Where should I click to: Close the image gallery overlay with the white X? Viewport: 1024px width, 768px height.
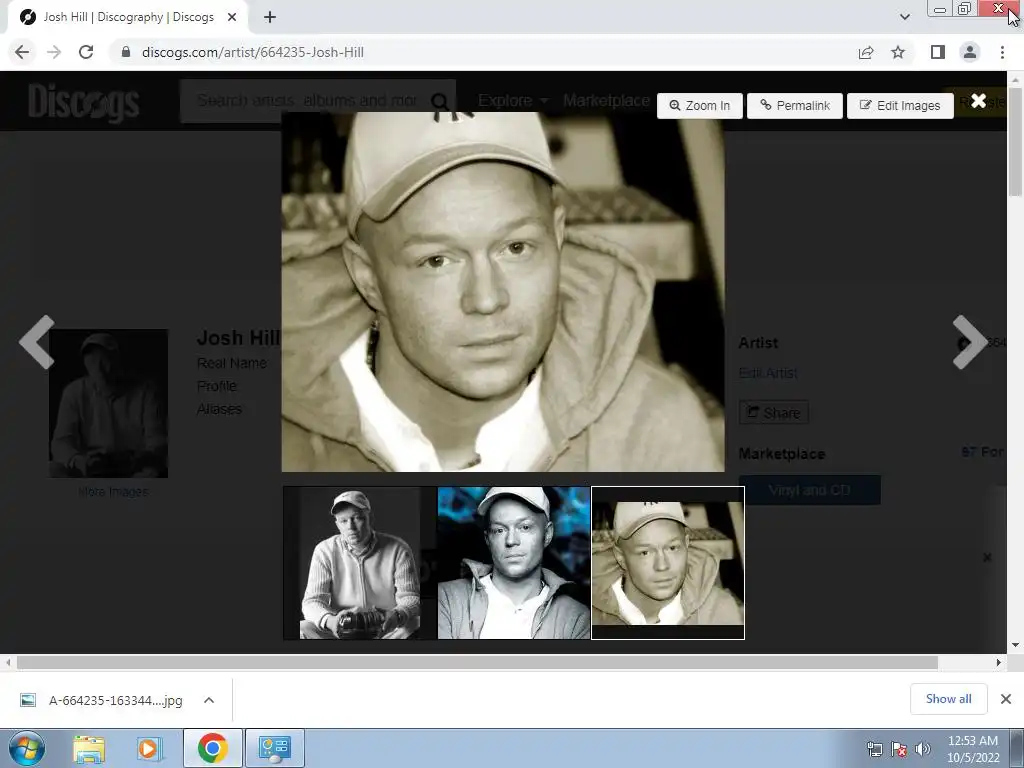point(978,101)
